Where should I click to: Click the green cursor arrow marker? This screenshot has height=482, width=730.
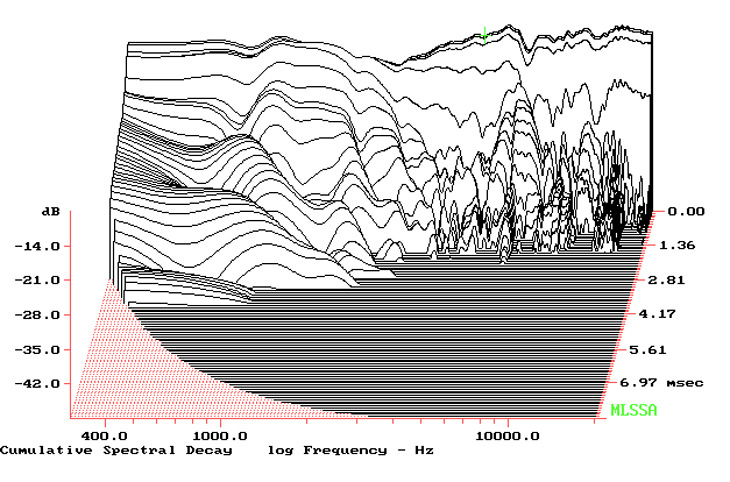coord(484,35)
